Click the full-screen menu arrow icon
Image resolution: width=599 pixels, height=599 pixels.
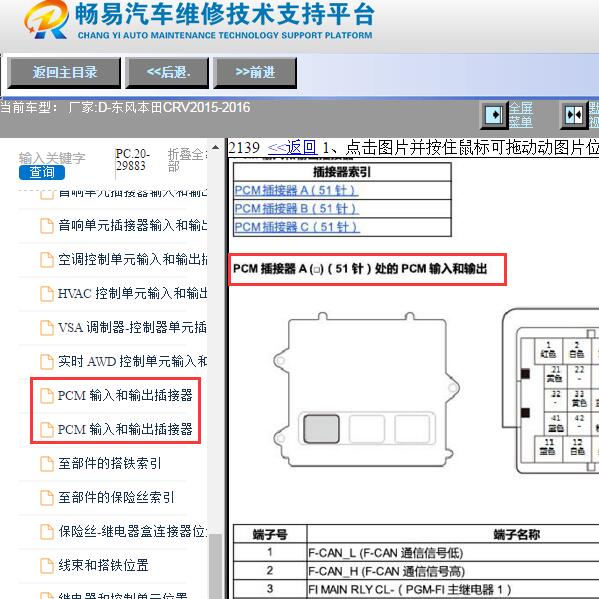(494, 115)
